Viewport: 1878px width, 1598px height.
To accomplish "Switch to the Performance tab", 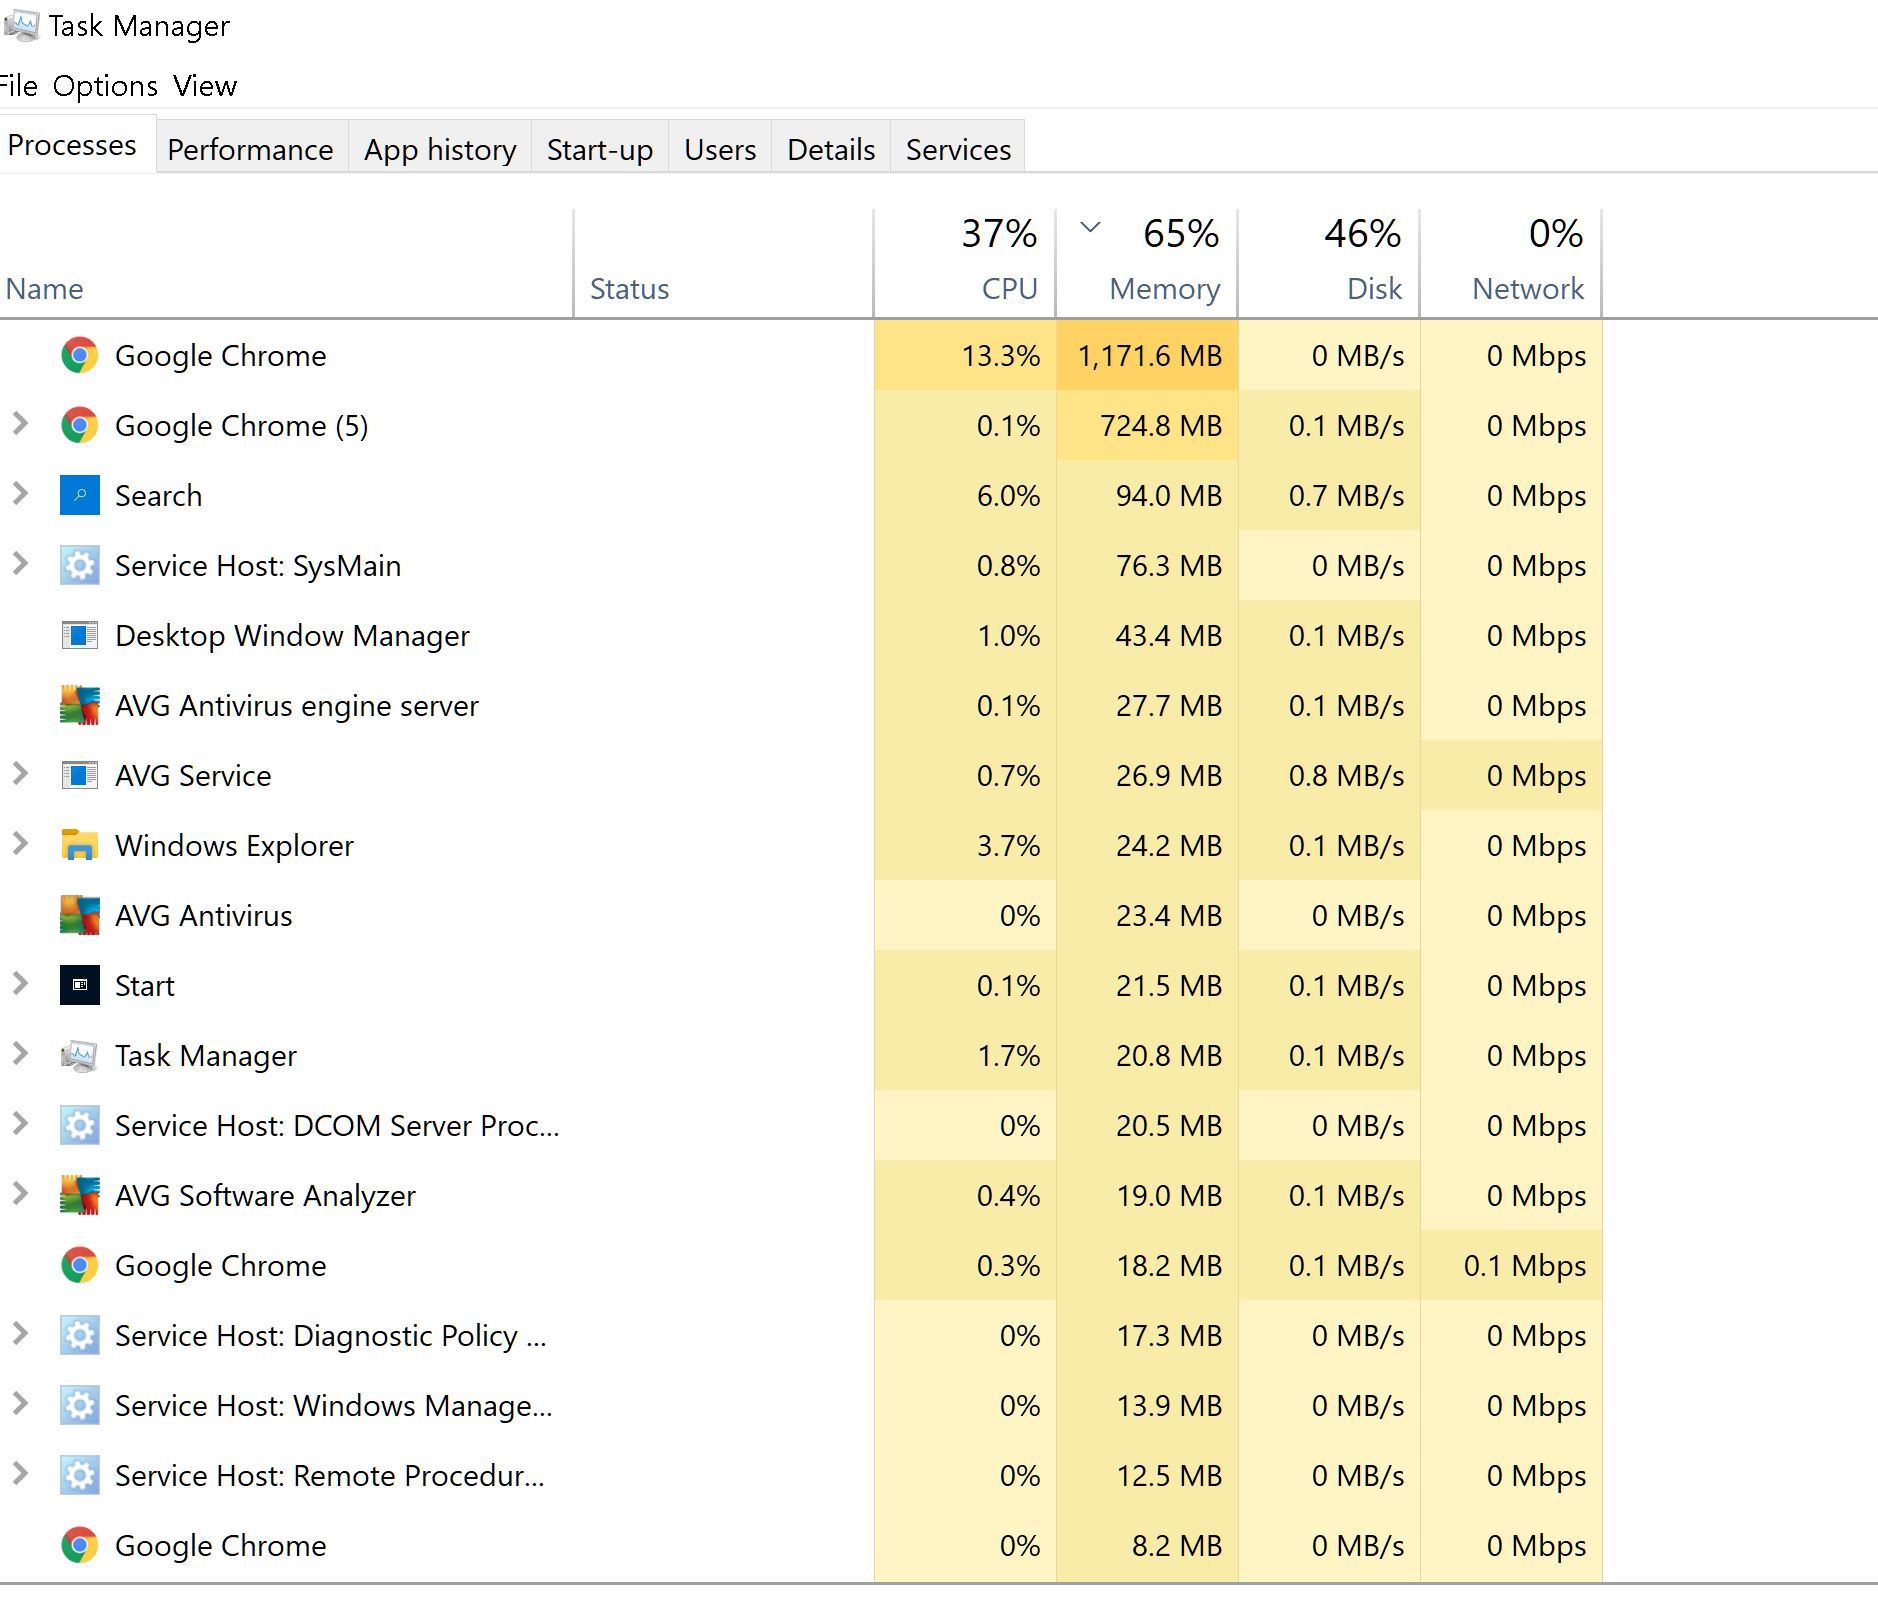I will tap(250, 150).
